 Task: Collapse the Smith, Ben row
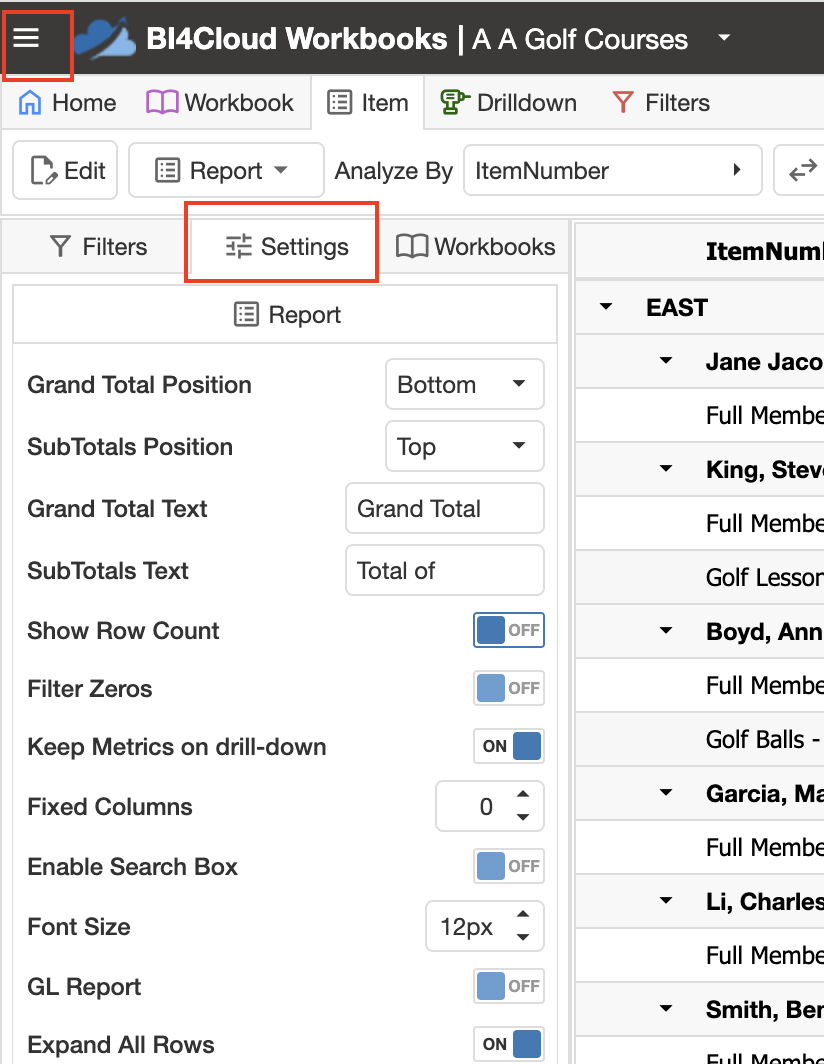(x=666, y=1009)
